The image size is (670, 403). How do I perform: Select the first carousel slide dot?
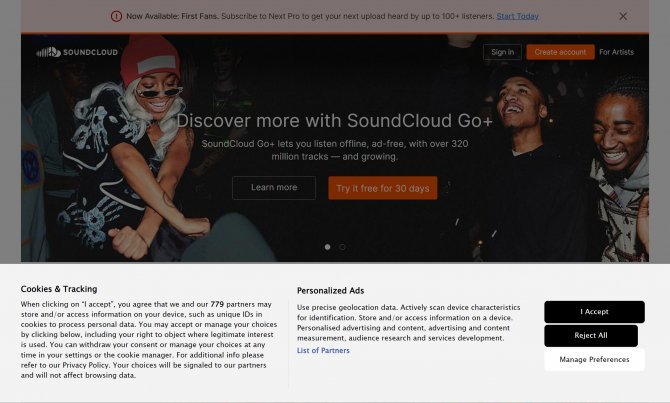tap(328, 247)
